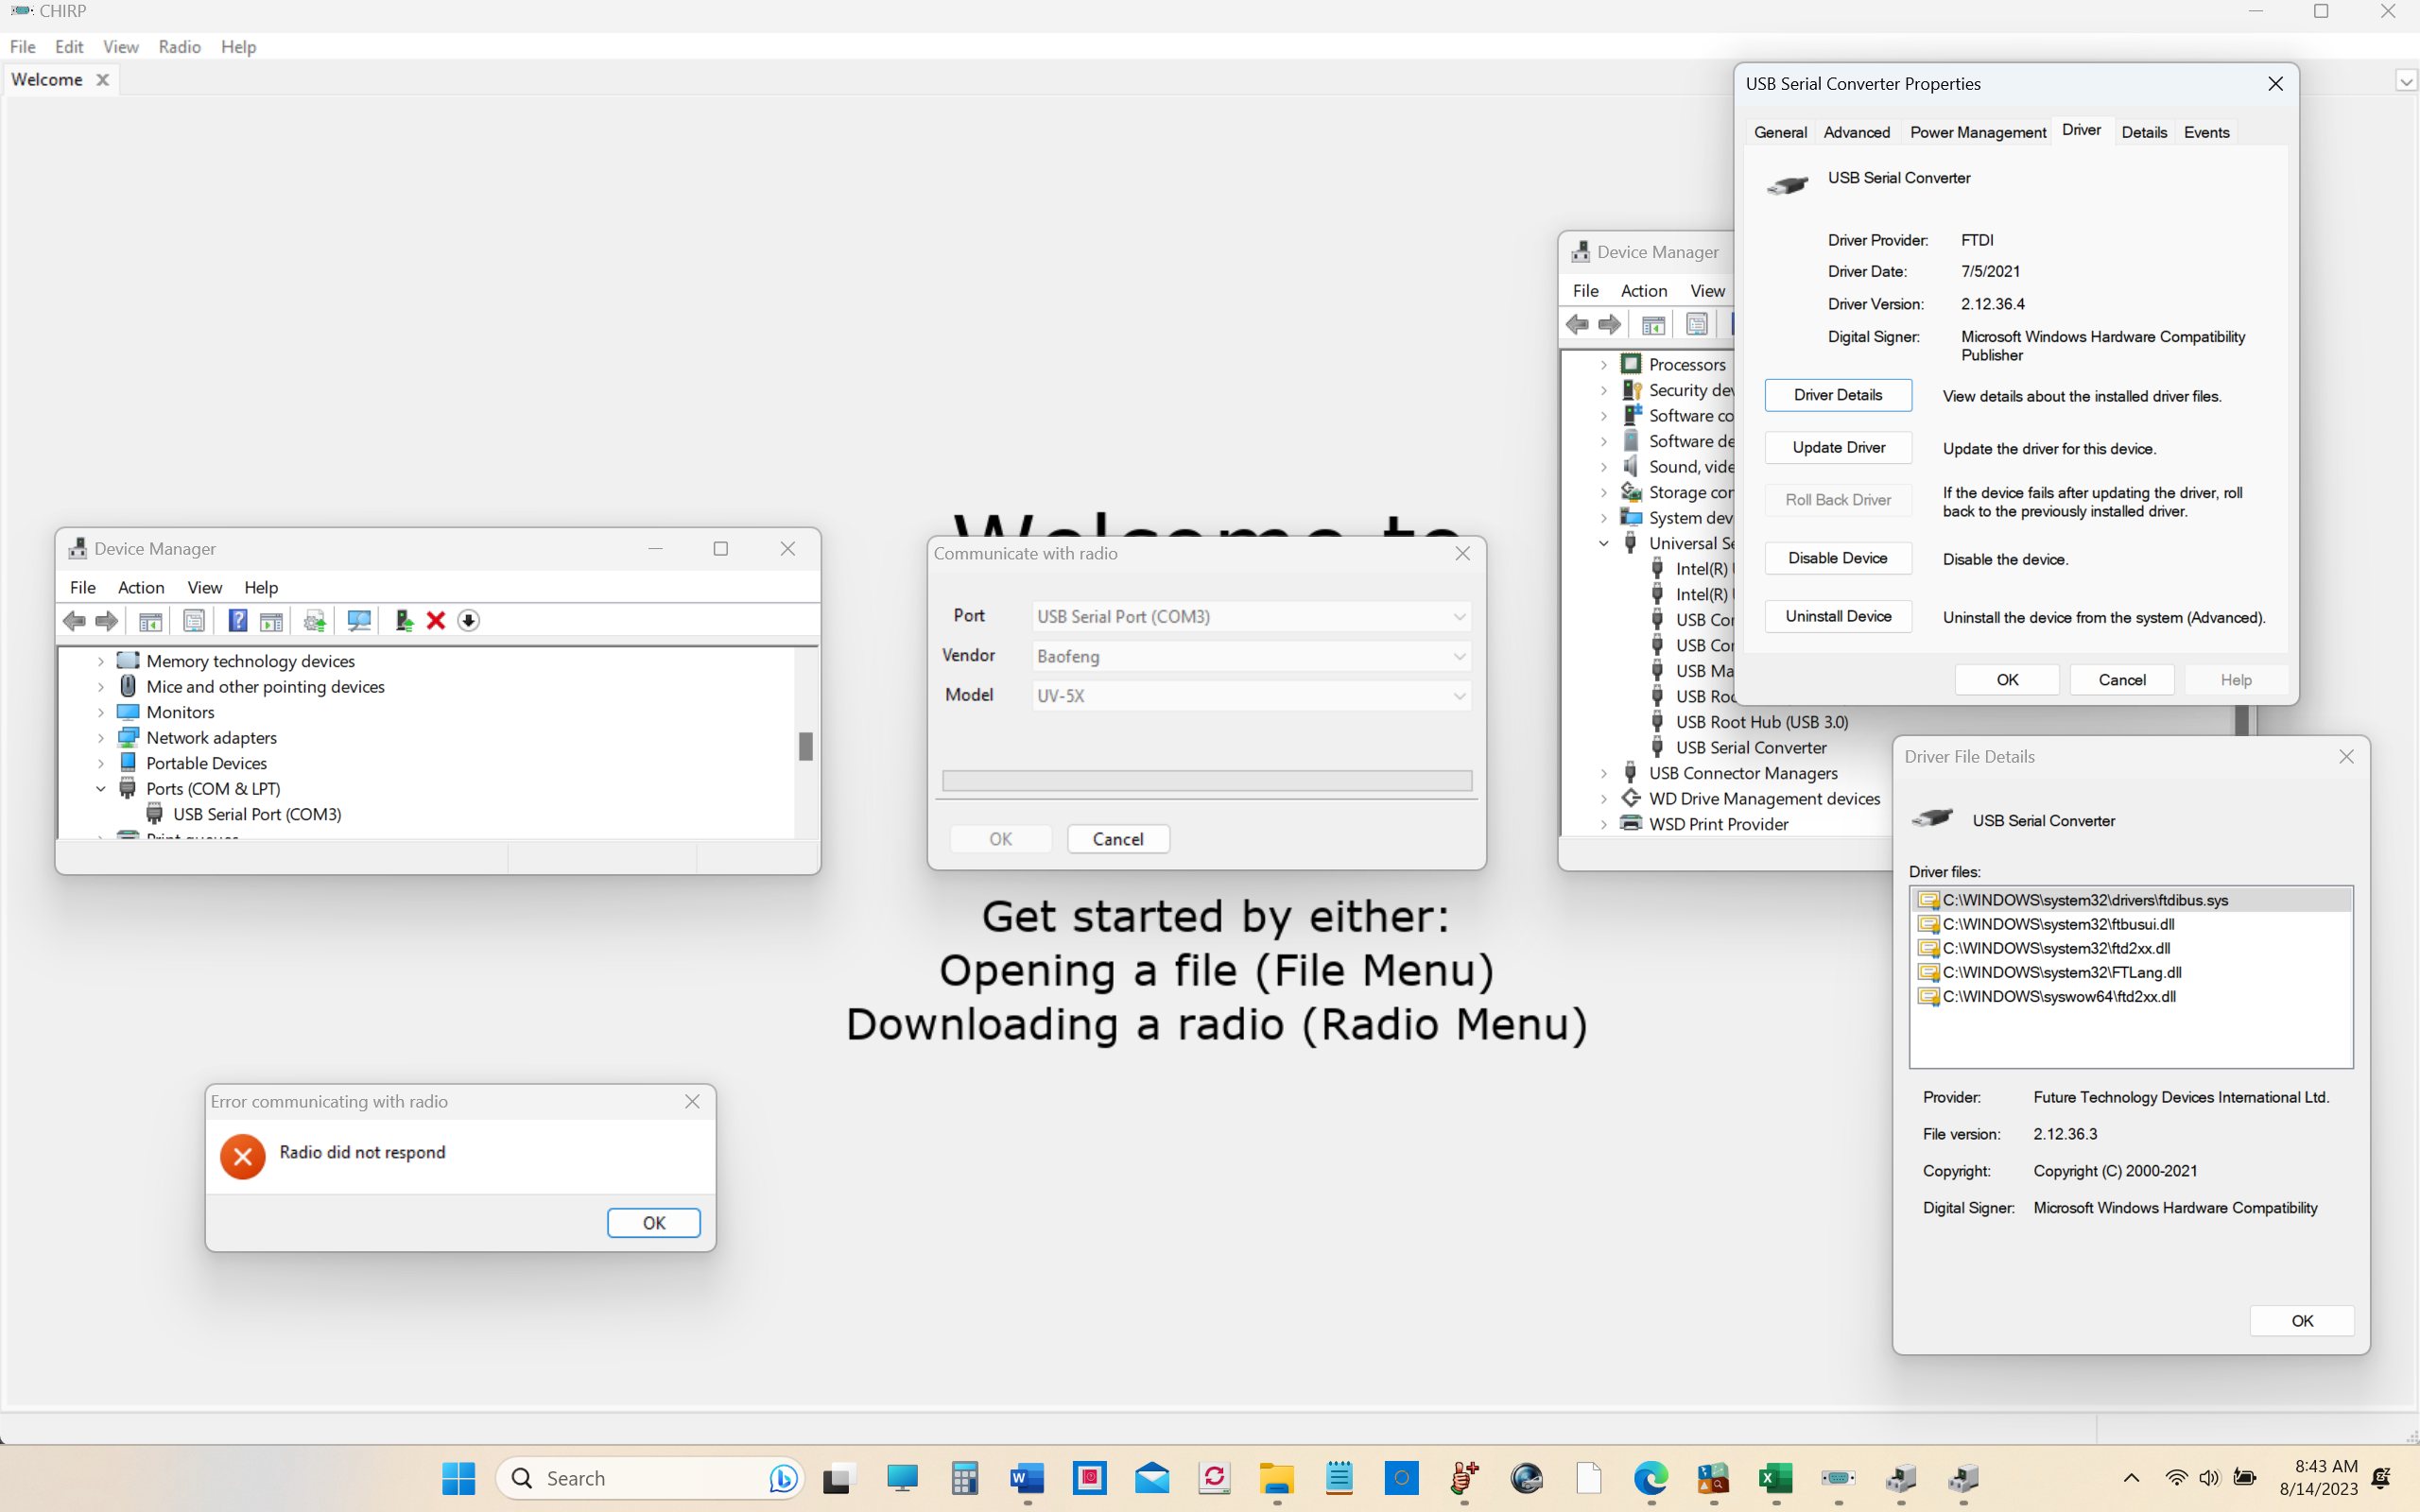Open Excel from the taskbar
This screenshot has height=1512, width=2420.
click(x=1776, y=1478)
